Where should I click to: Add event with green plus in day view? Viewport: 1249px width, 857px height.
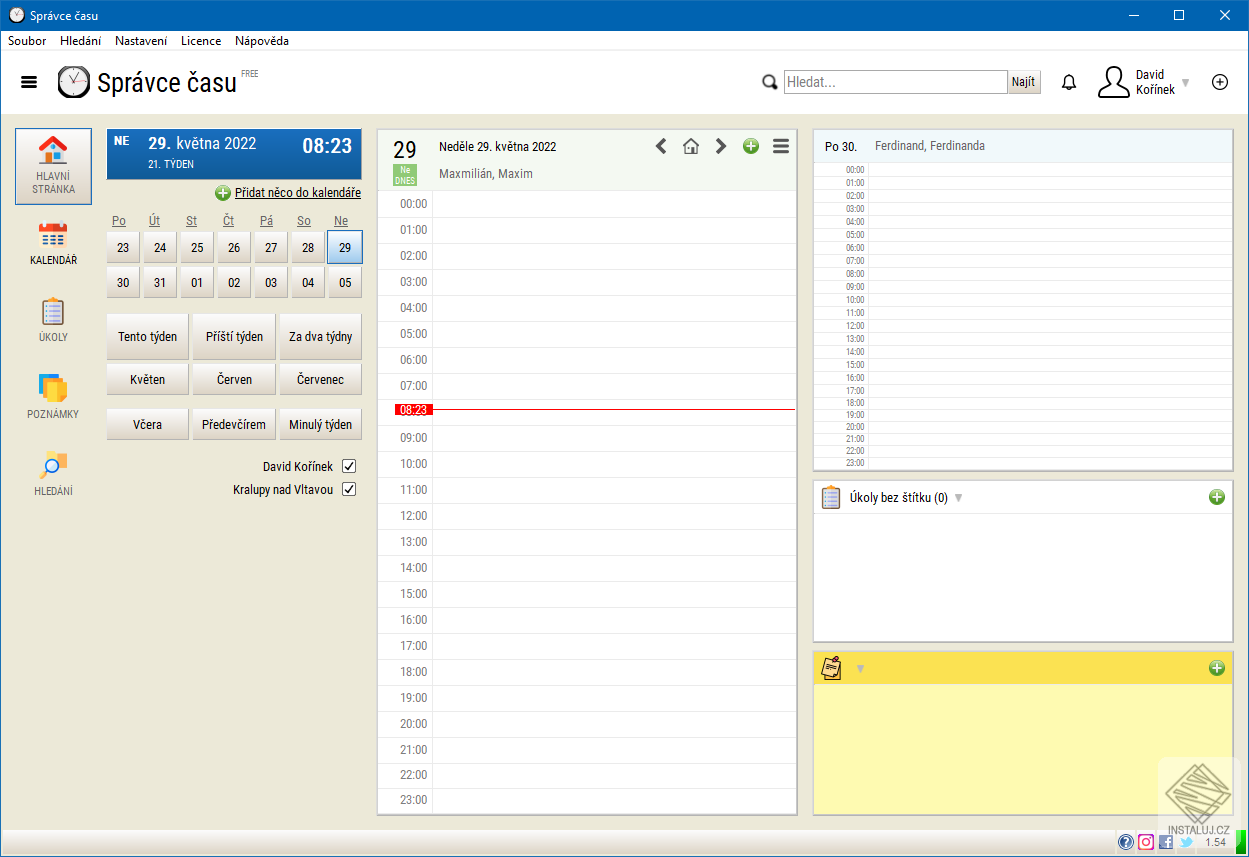[x=751, y=146]
